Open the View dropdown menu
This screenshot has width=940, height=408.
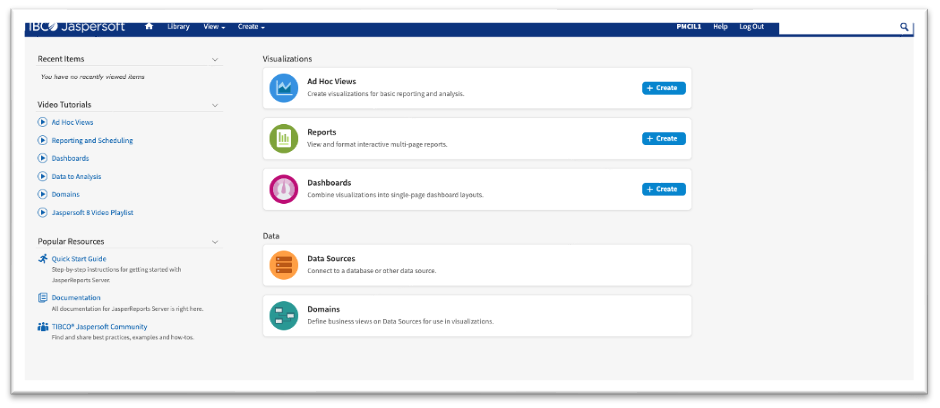(x=214, y=27)
